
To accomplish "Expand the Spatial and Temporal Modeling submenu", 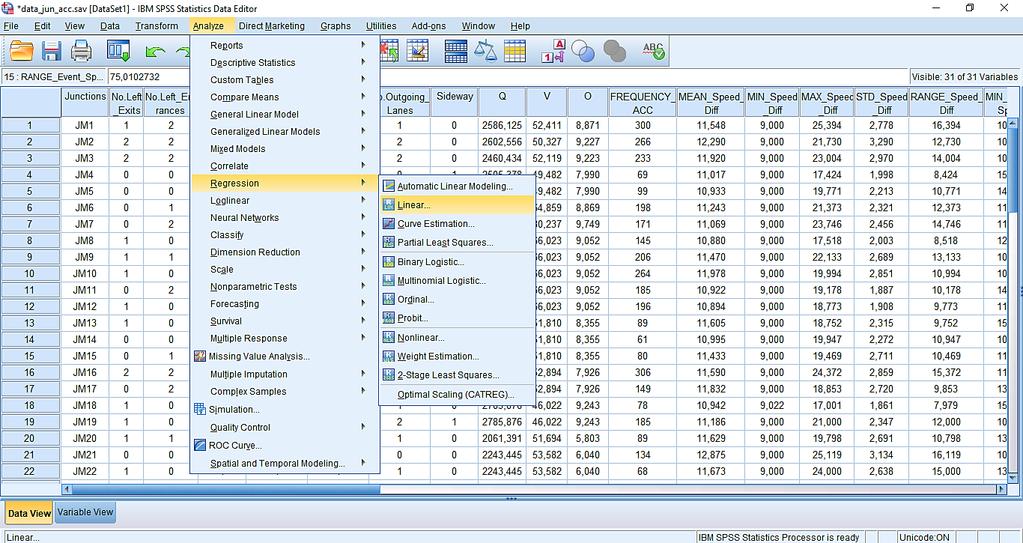I will click(x=284, y=463).
